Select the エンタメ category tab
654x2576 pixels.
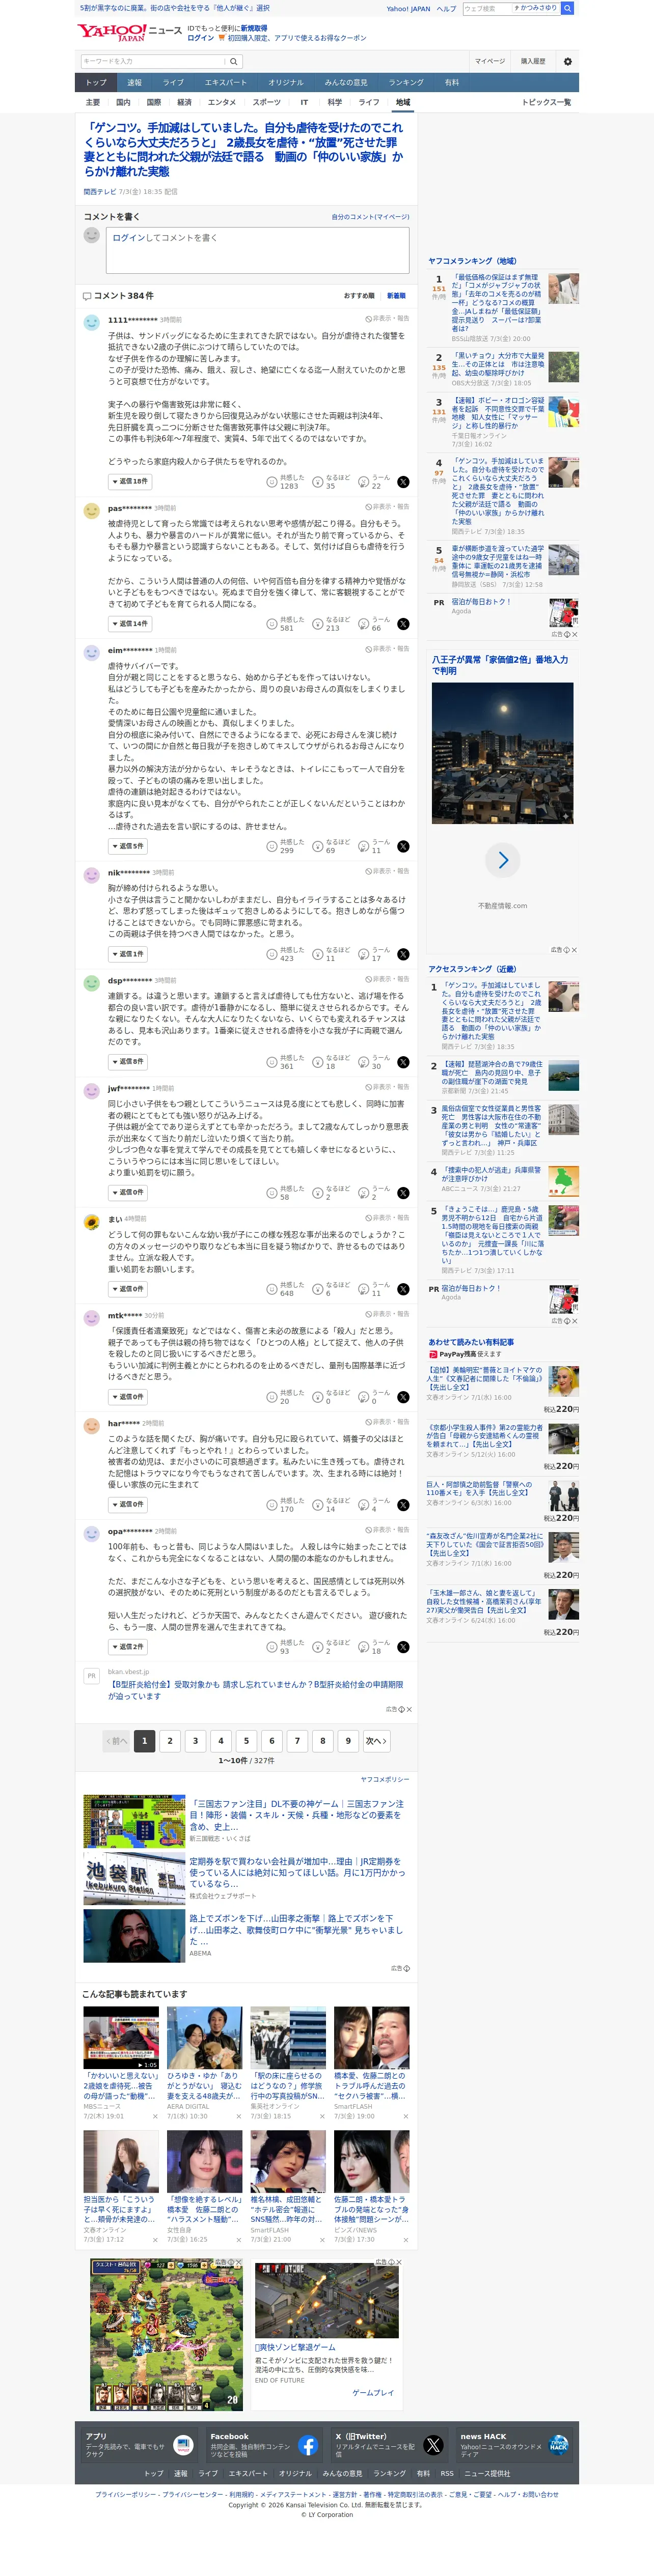[x=222, y=102]
